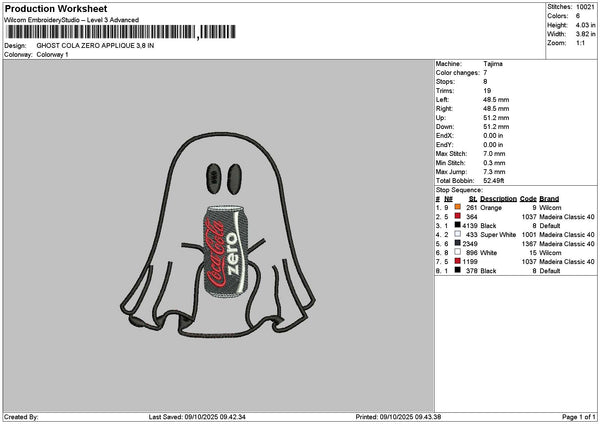
Task: Click the orange color swatch in stop 1
Action: [457, 207]
